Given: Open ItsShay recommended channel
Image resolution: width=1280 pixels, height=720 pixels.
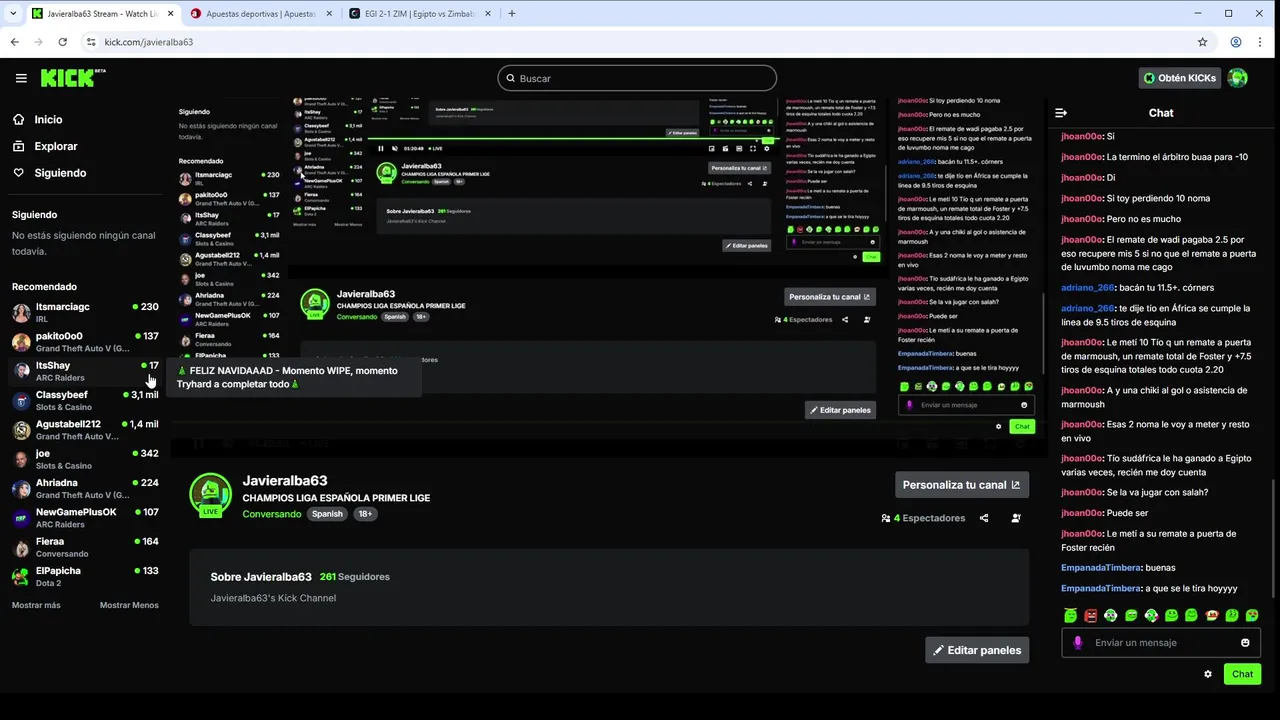Looking at the screenshot, I should tap(84, 370).
